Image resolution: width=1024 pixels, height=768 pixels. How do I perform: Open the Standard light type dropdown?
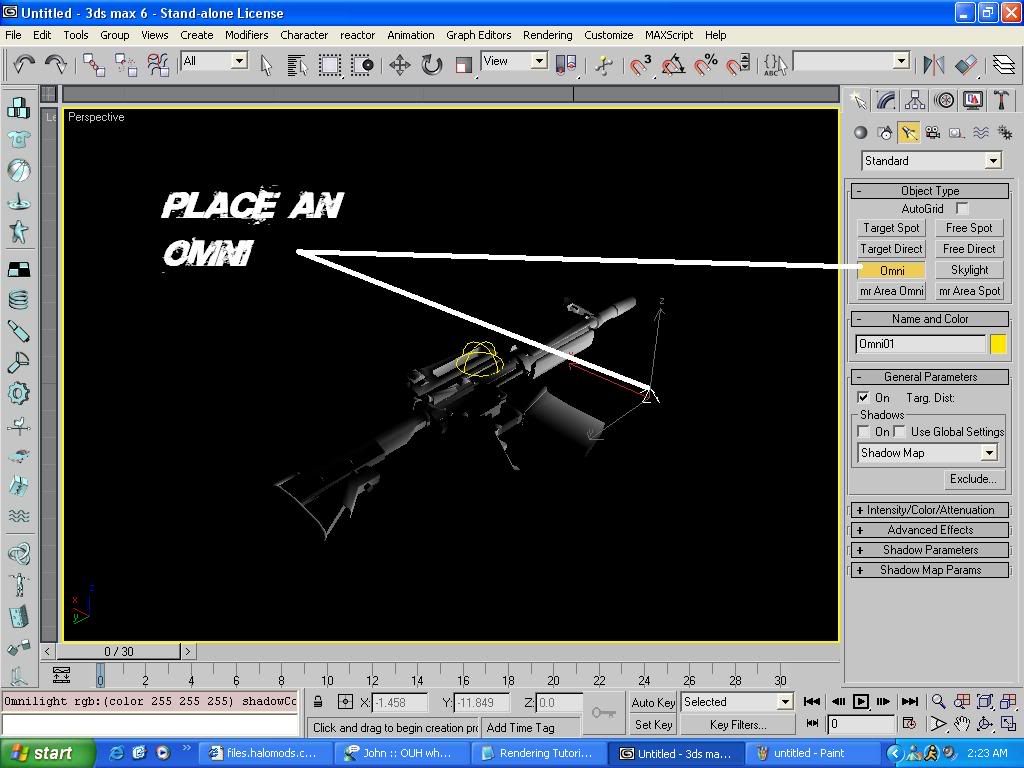(x=931, y=161)
